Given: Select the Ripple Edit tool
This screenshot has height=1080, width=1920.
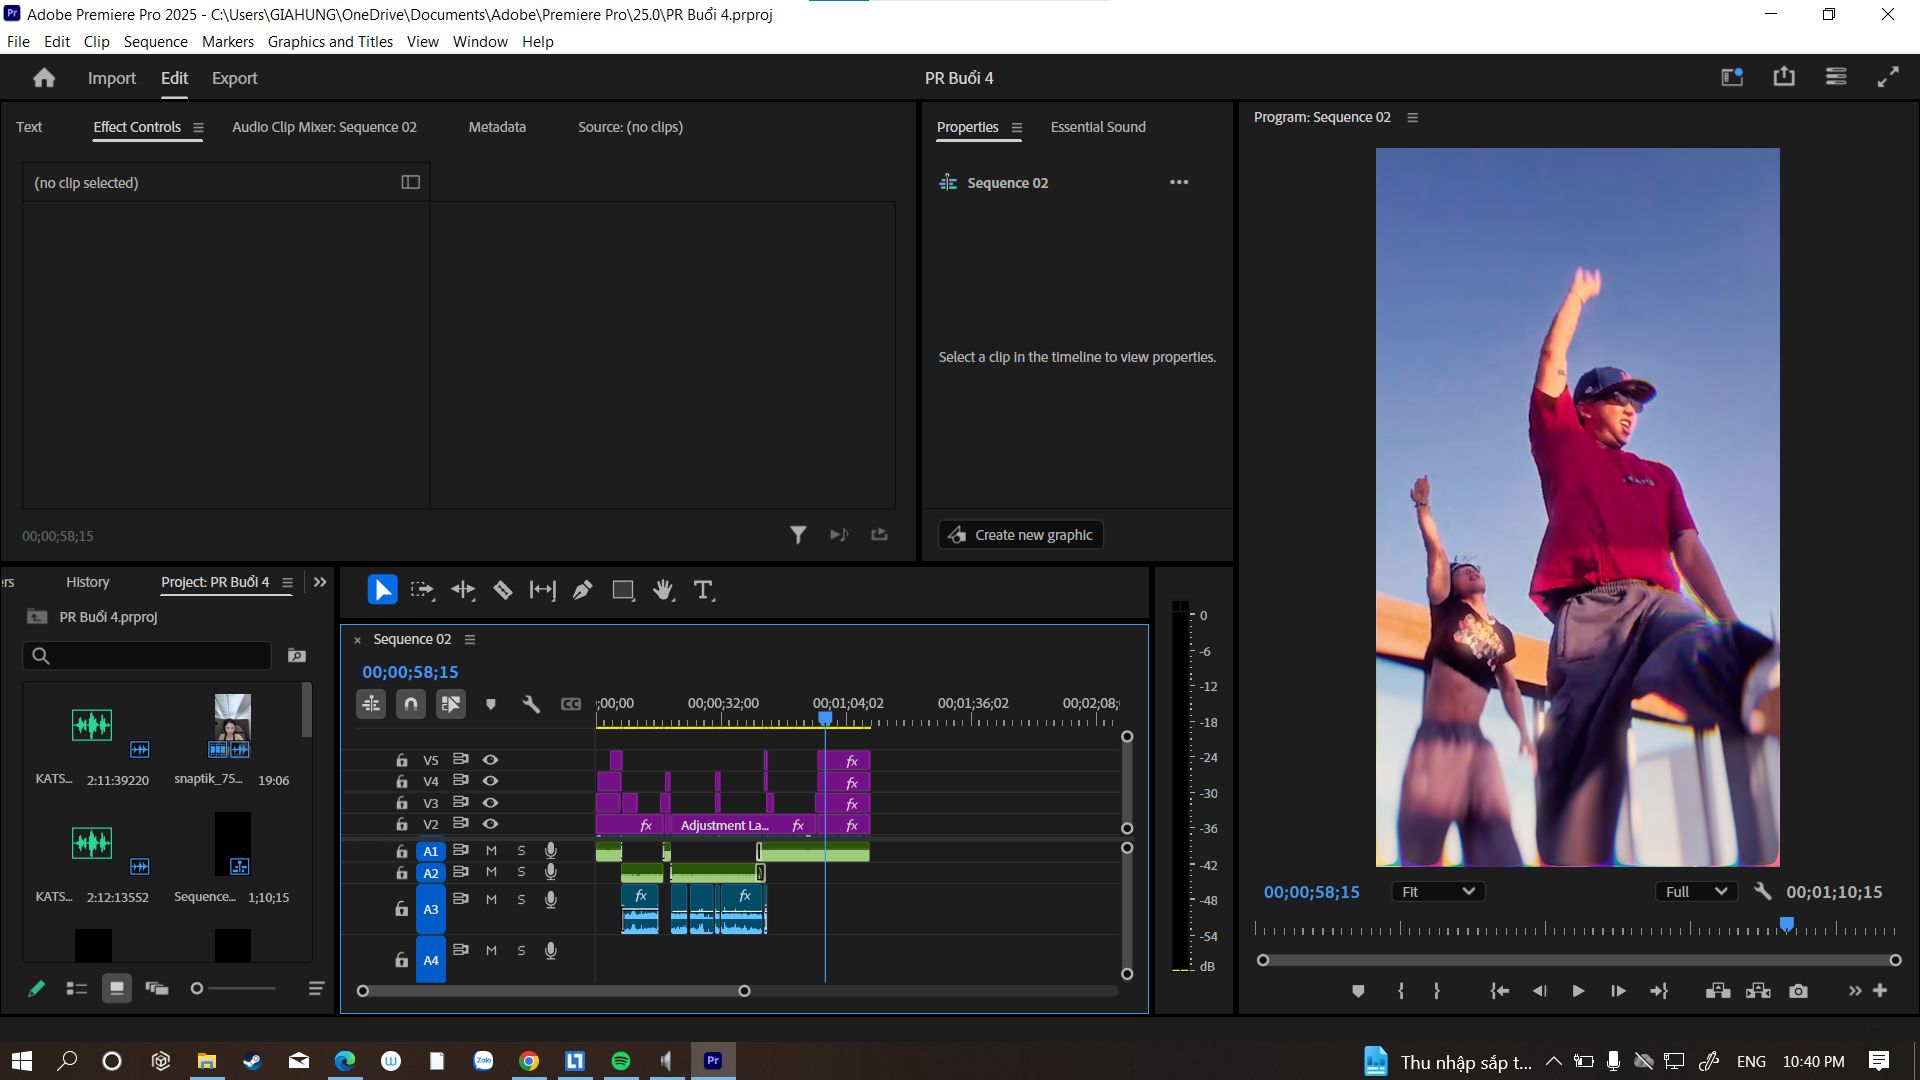Looking at the screenshot, I should point(462,590).
